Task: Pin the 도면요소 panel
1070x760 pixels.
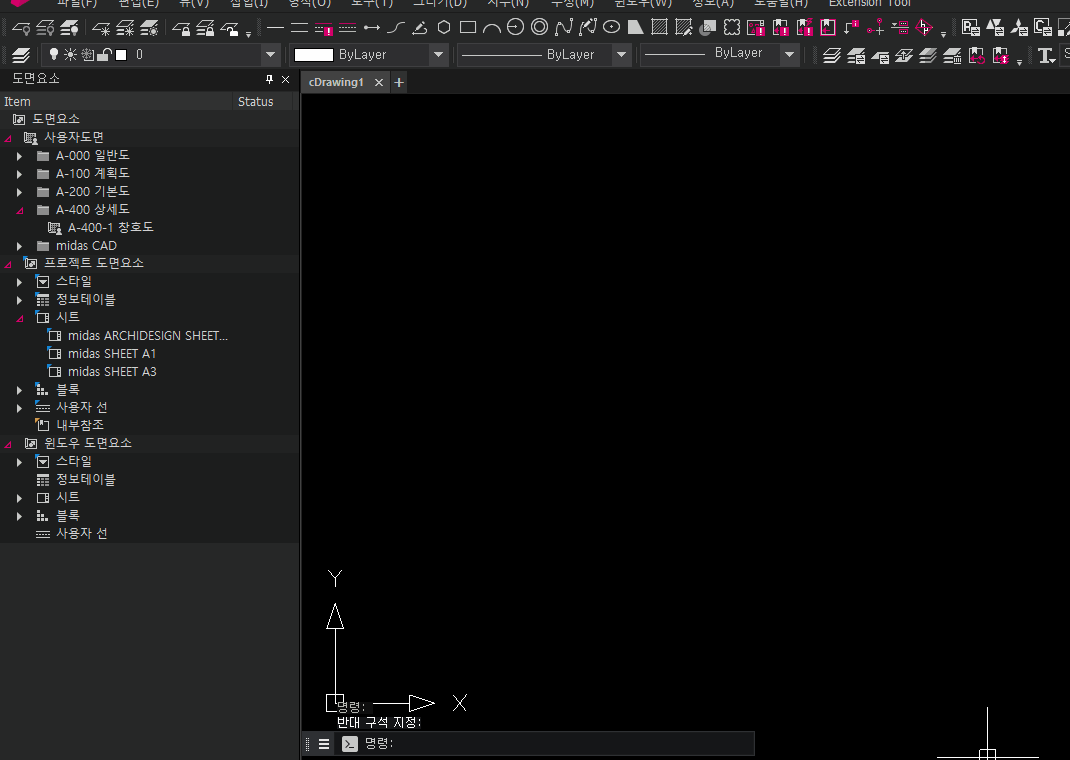Action: pyautogui.click(x=269, y=79)
